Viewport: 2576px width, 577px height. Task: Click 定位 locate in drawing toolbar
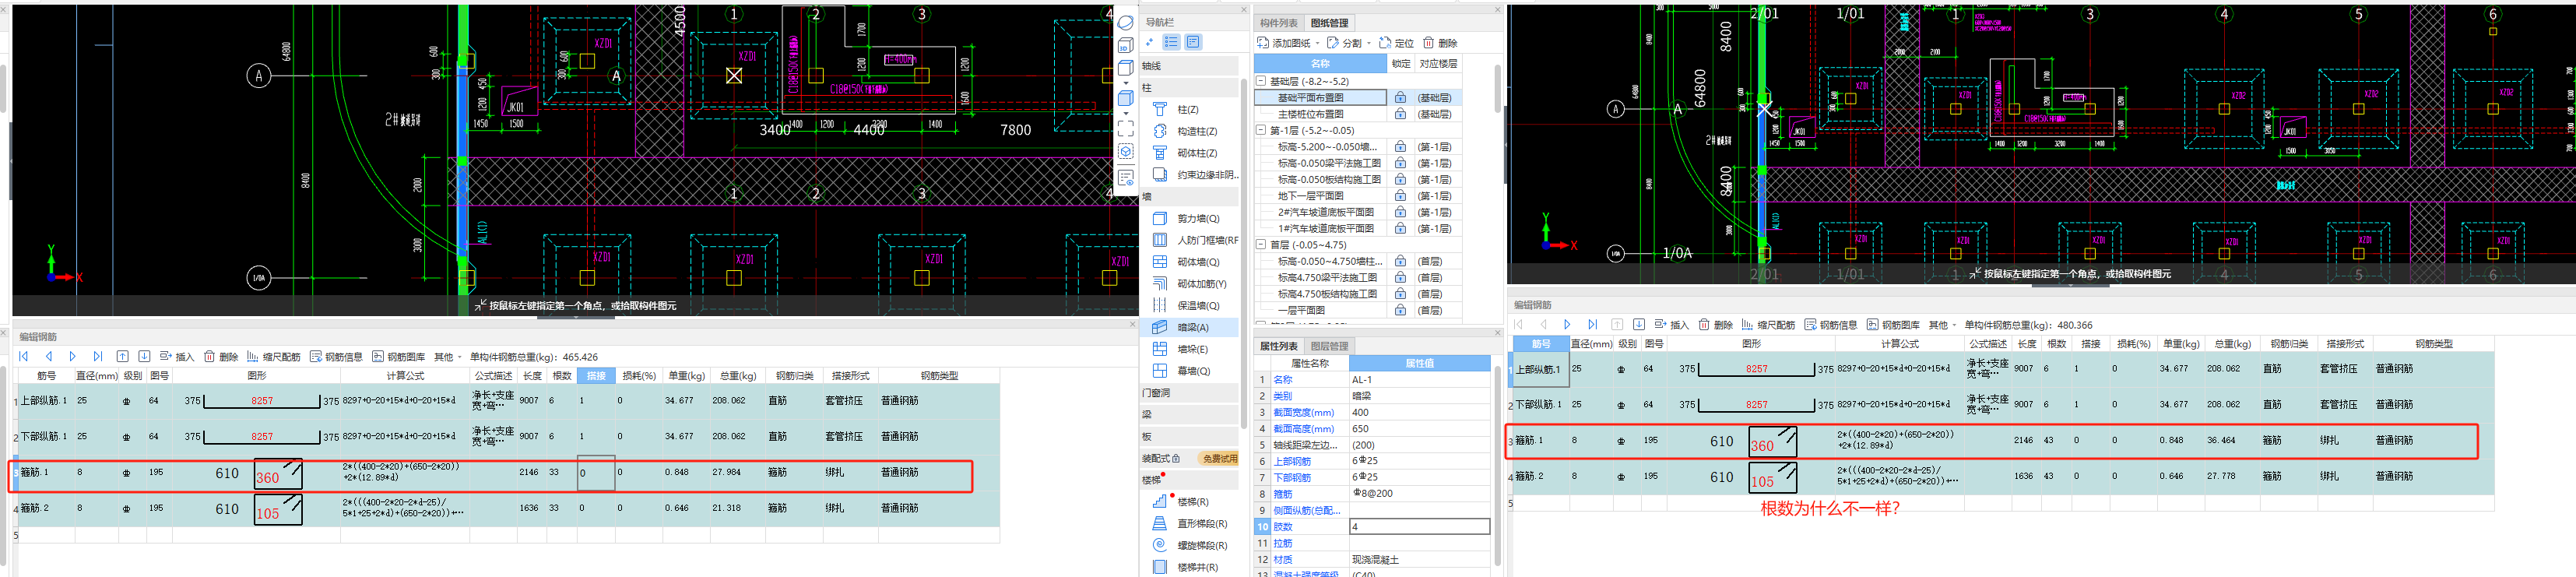pyautogui.click(x=1396, y=43)
